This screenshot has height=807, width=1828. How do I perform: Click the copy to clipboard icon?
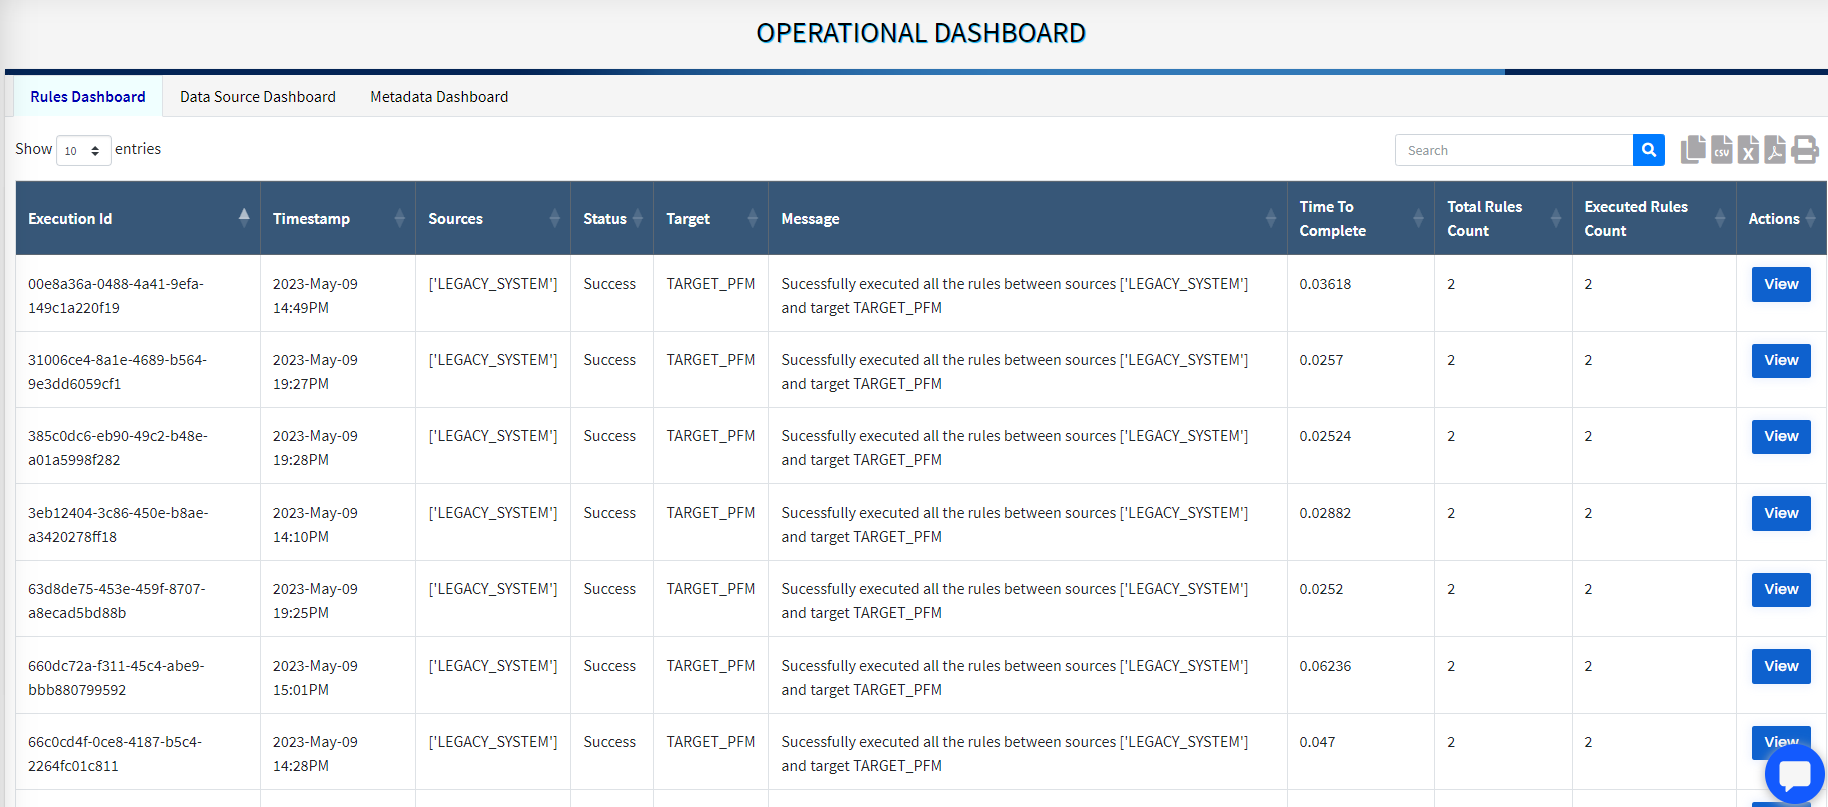(1693, 150)
